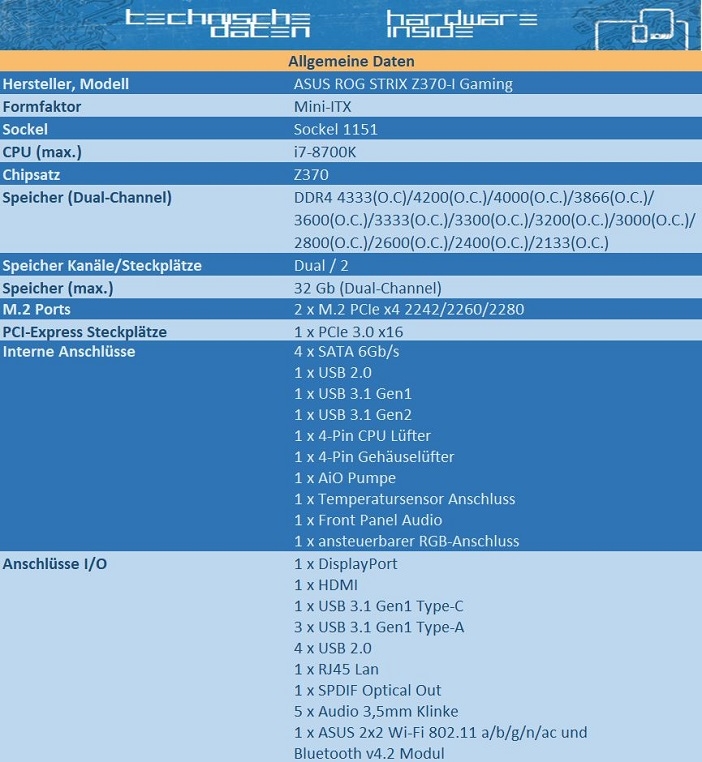702x762 pixels.
Task: Click the 'i7-8700K' value
Action: click(x=325, y=152)
